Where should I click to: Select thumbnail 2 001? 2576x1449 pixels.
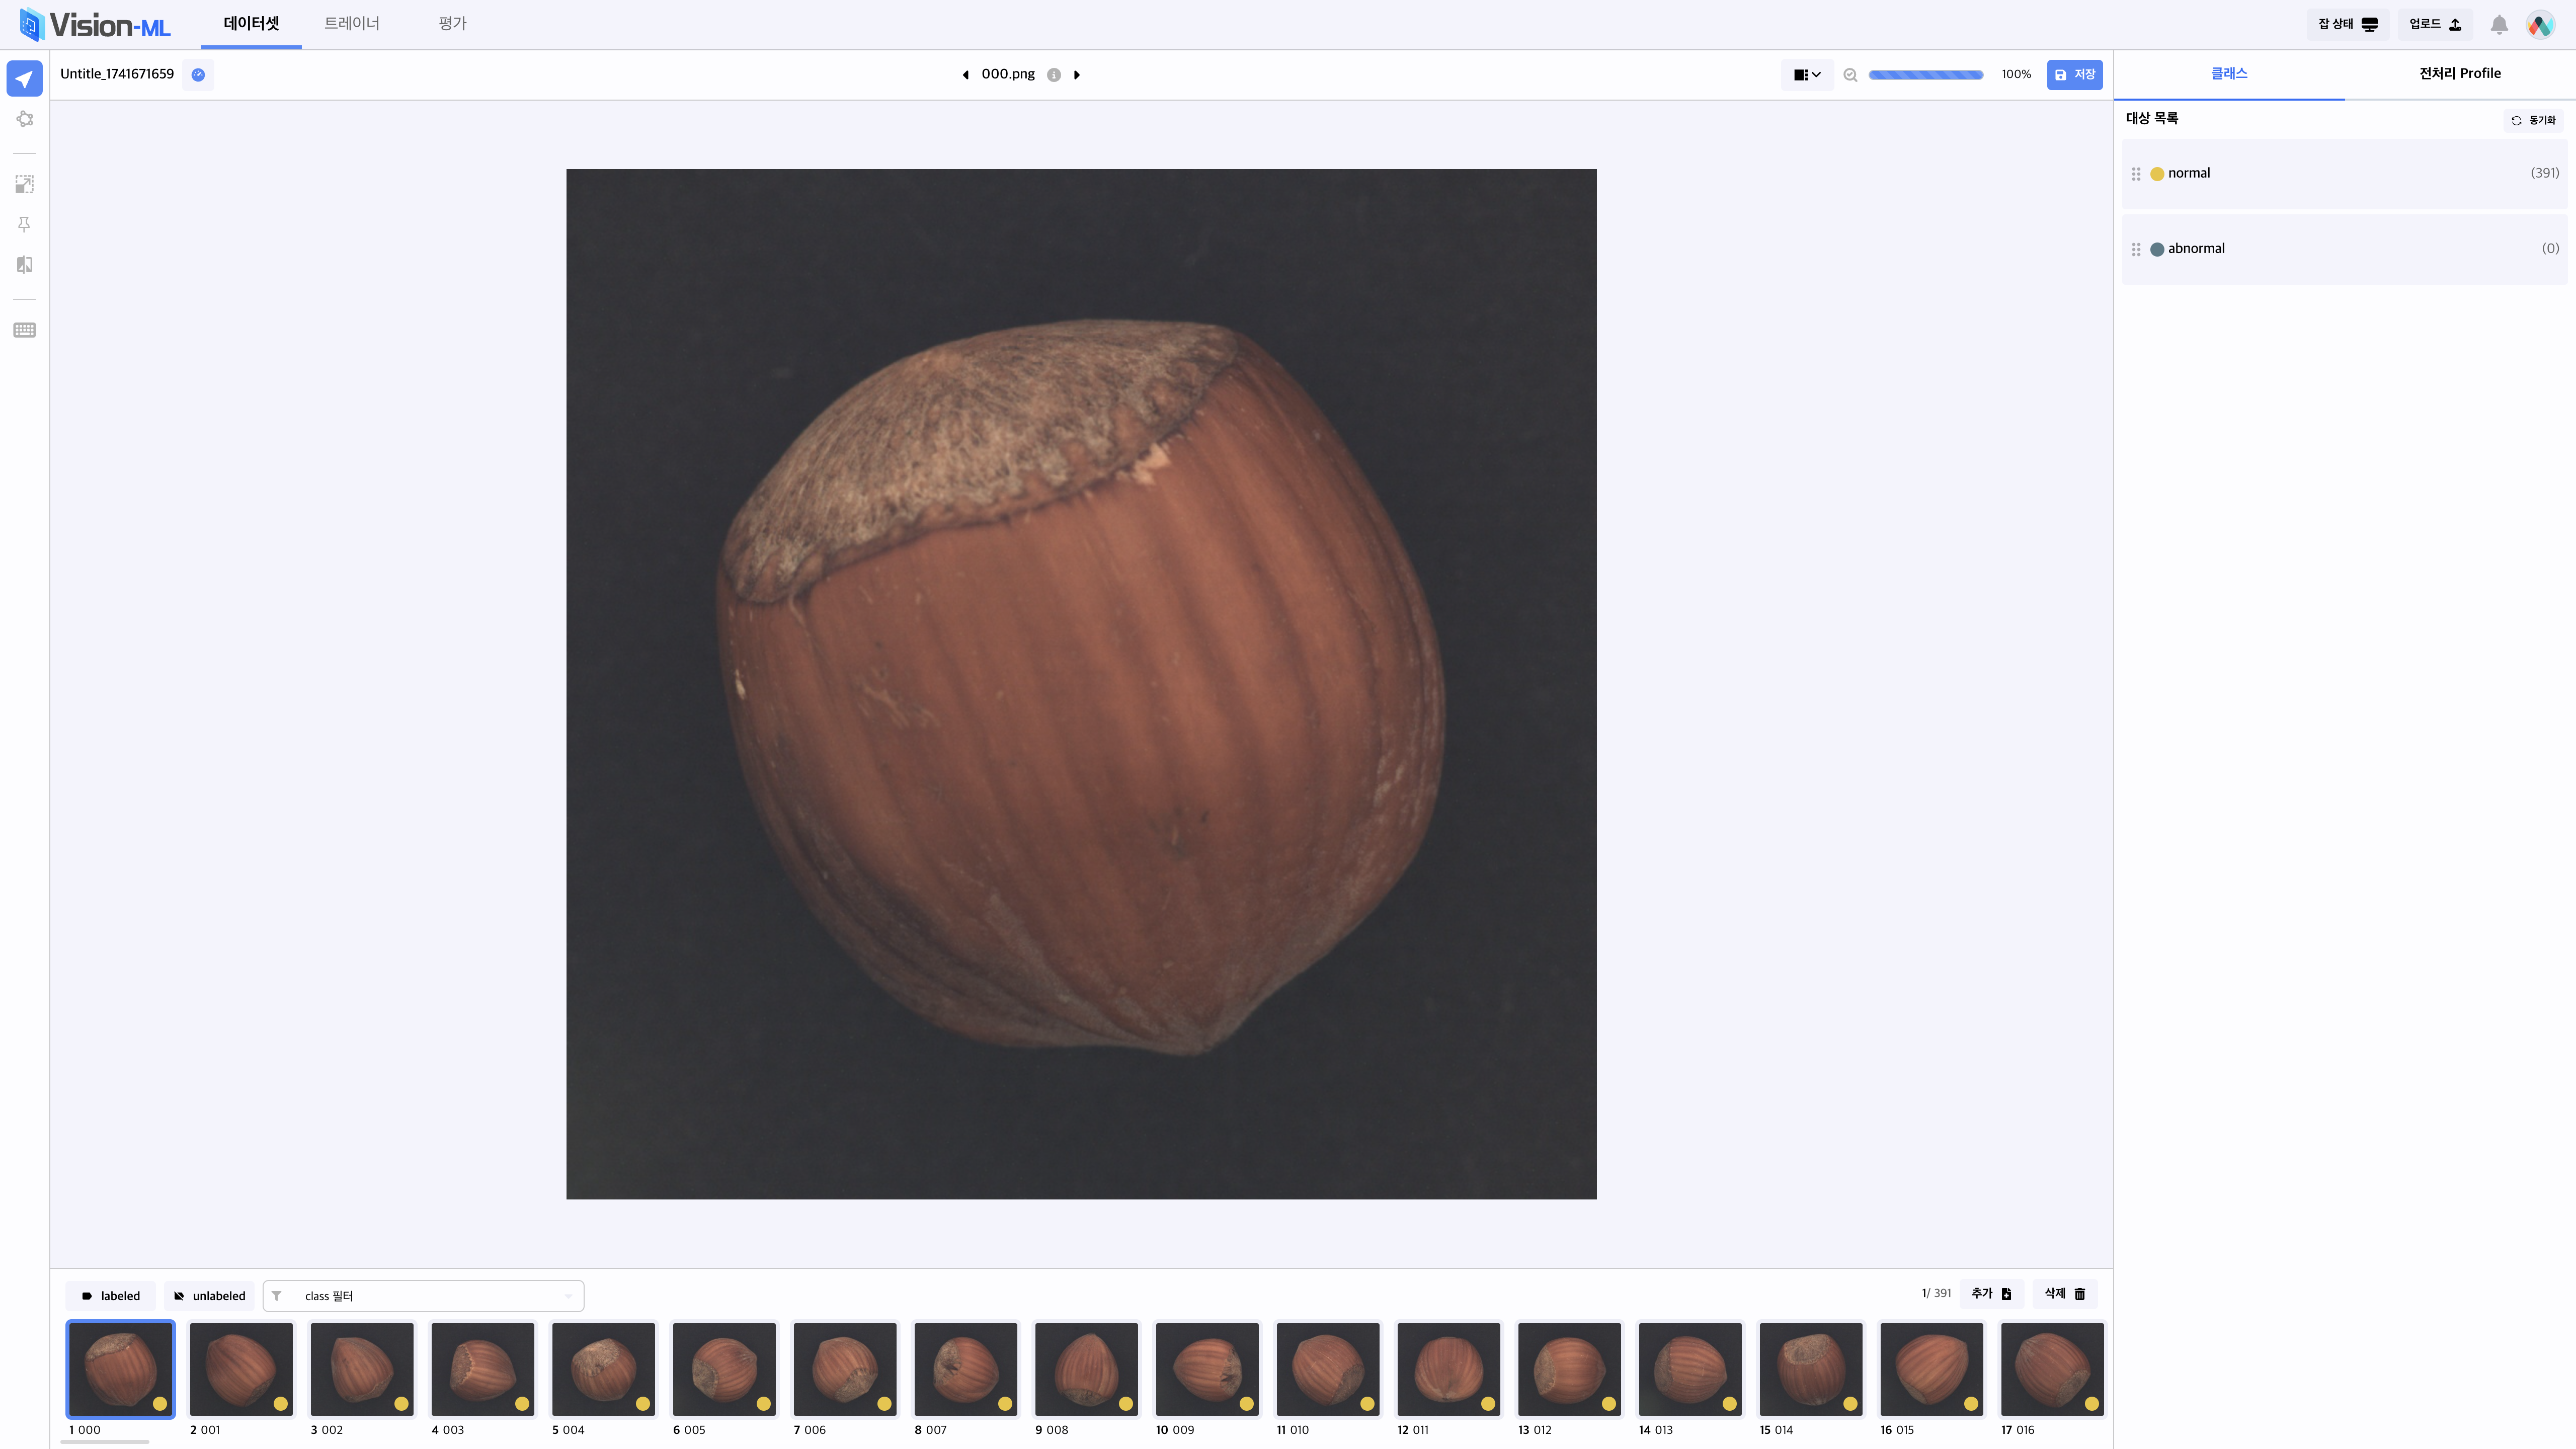[241, 1369]
